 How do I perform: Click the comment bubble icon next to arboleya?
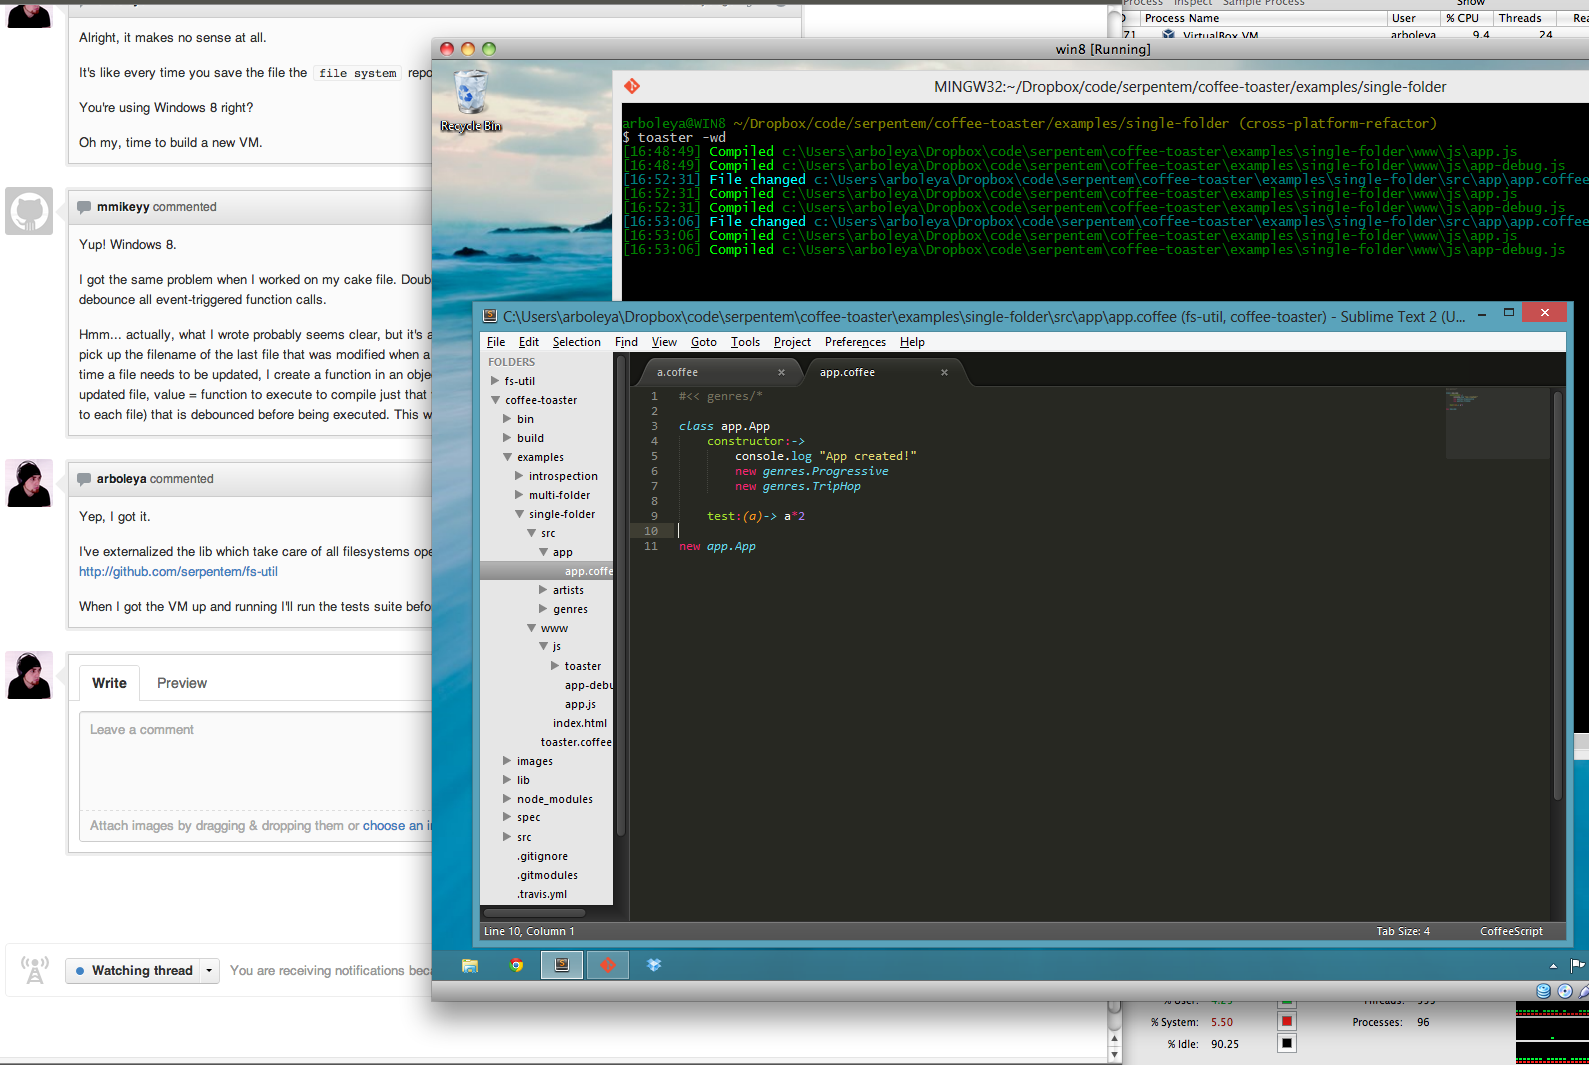coord(84,479)
